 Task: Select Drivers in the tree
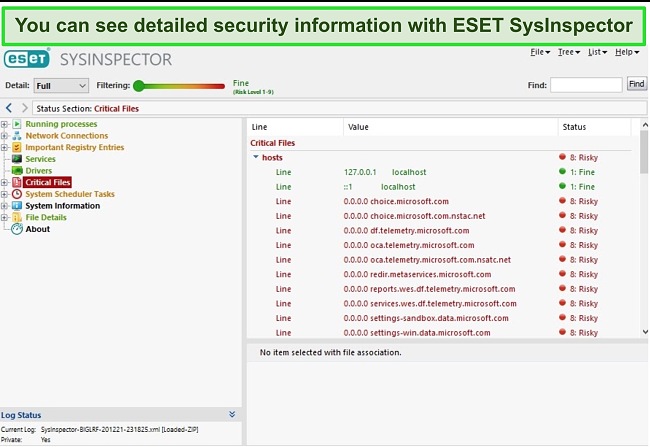point(39,170)
